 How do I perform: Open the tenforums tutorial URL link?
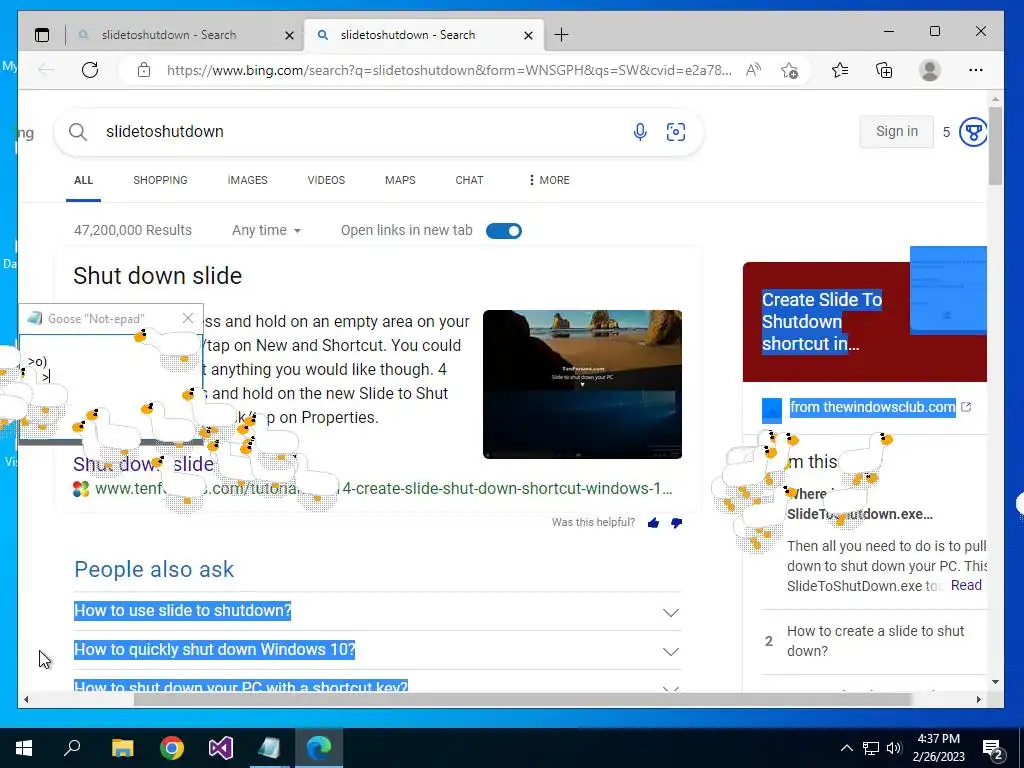pos(383,488)
